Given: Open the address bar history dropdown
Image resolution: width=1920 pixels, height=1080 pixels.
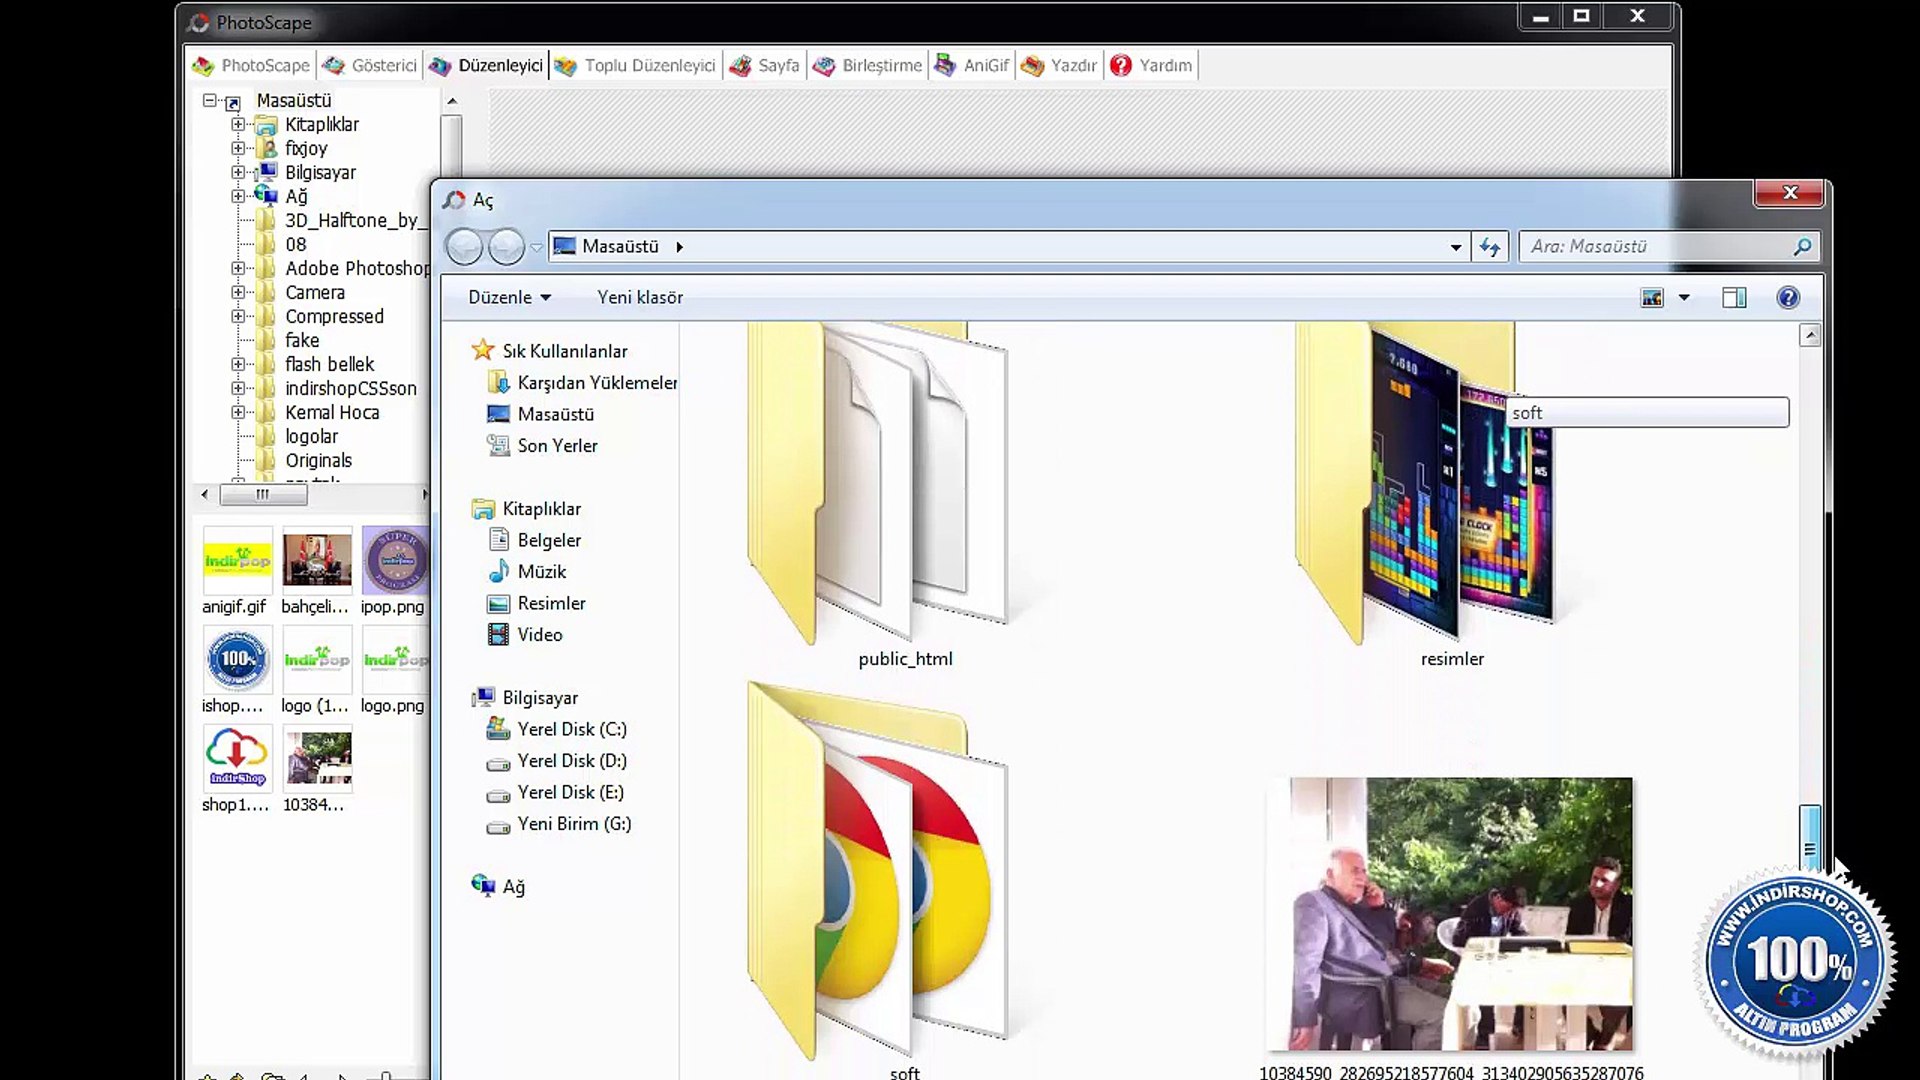Looking at the screenshot, I should (1456, 247).
